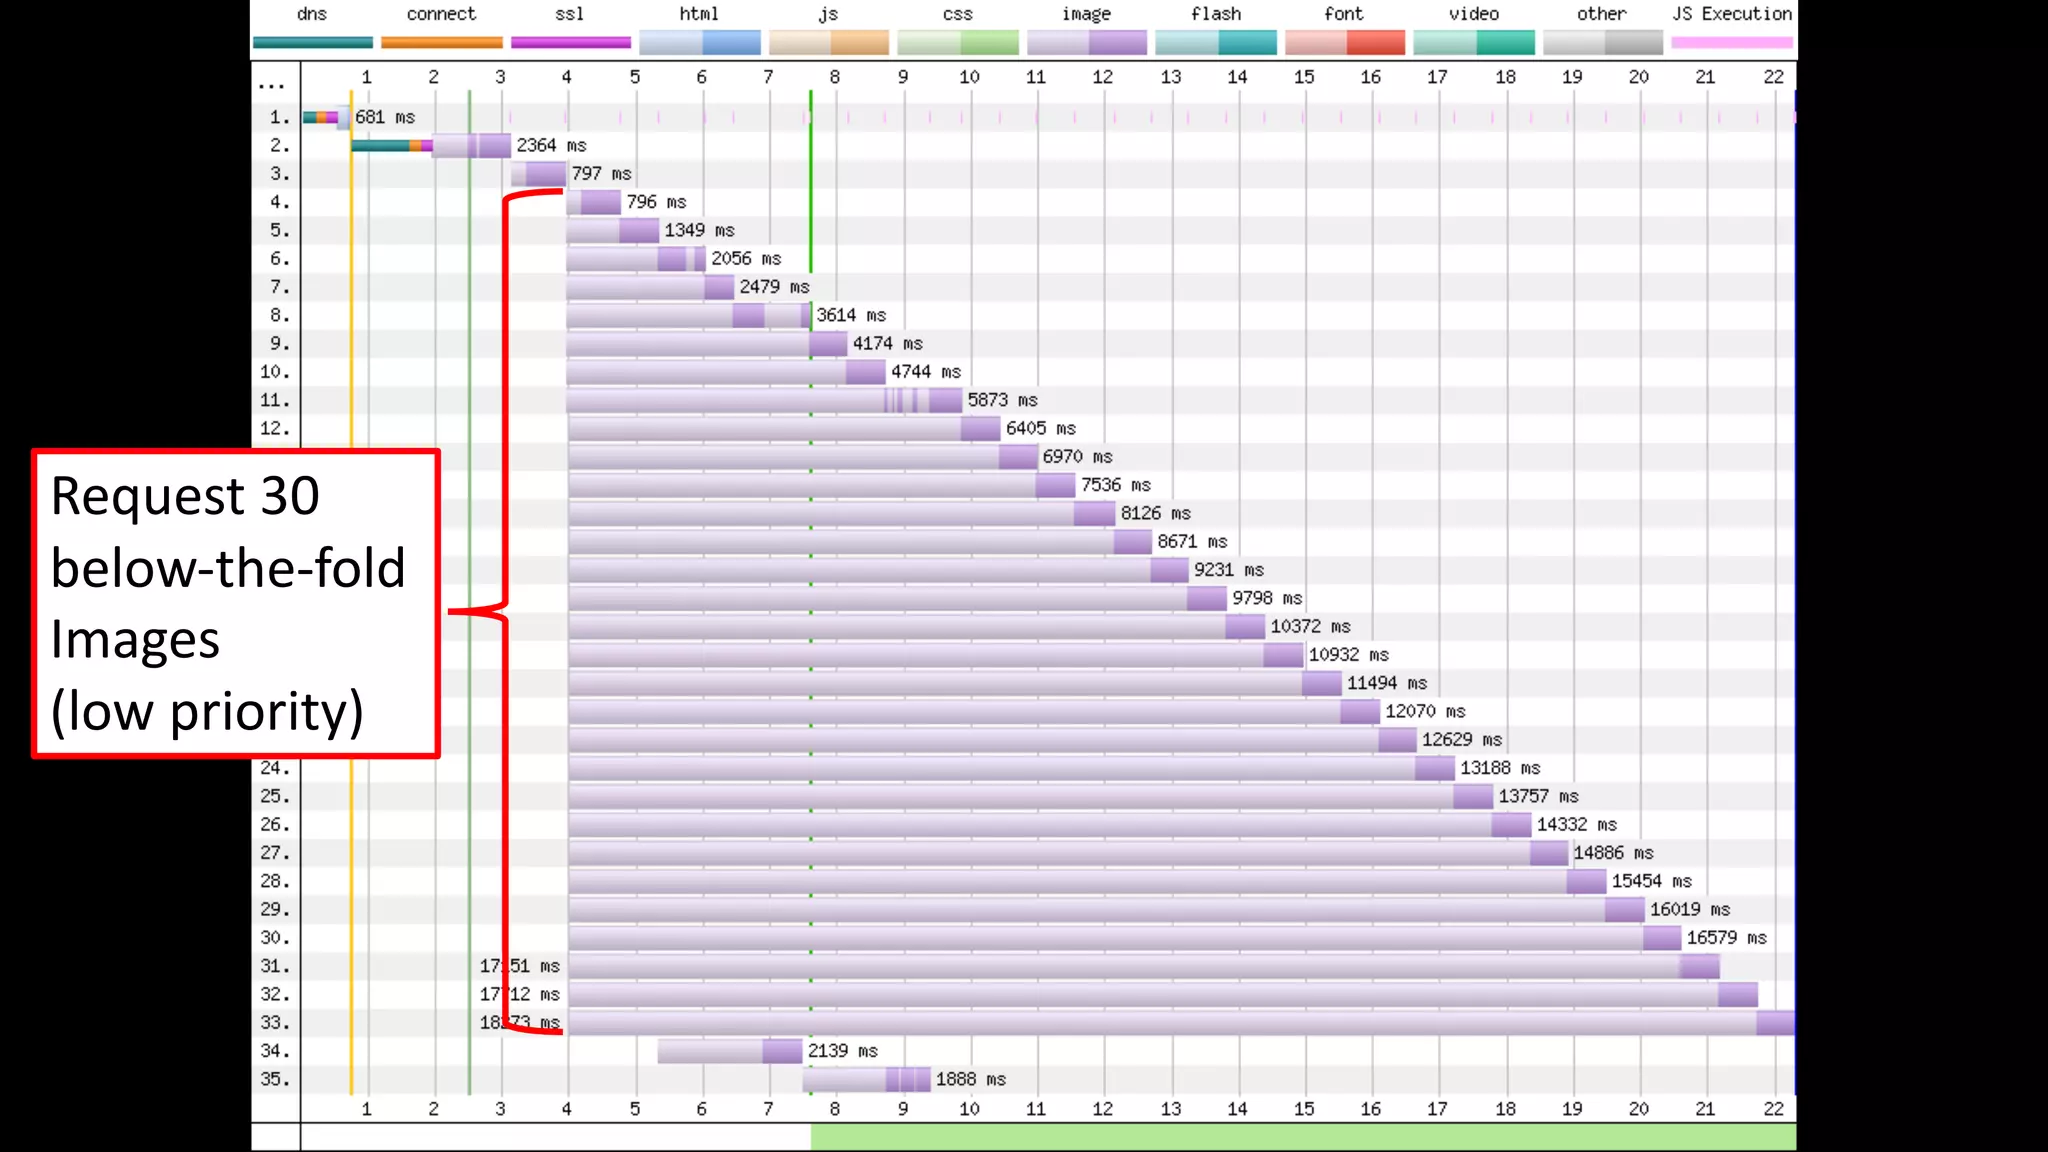2048x1152 pixels.
Task: Click the 16579 ms label on row 30
Action: [1726, 938]
